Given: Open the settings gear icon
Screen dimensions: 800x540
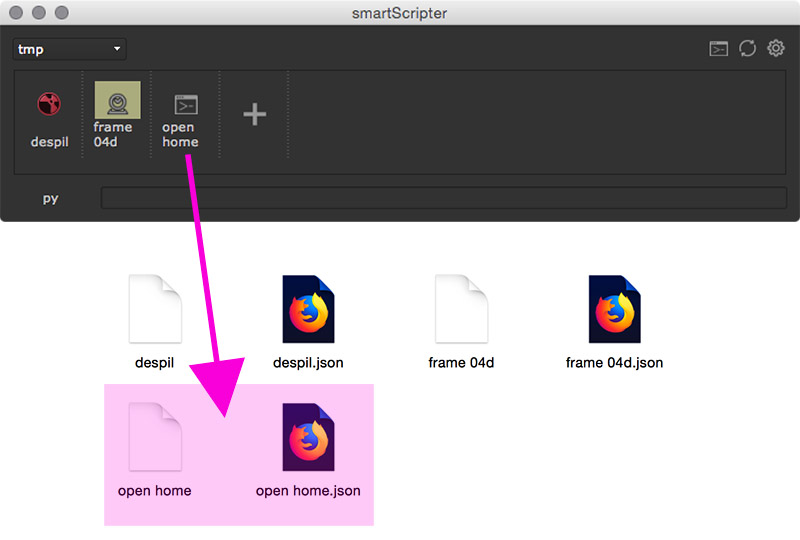Looking at the screenshot, I should coord(776,48).
